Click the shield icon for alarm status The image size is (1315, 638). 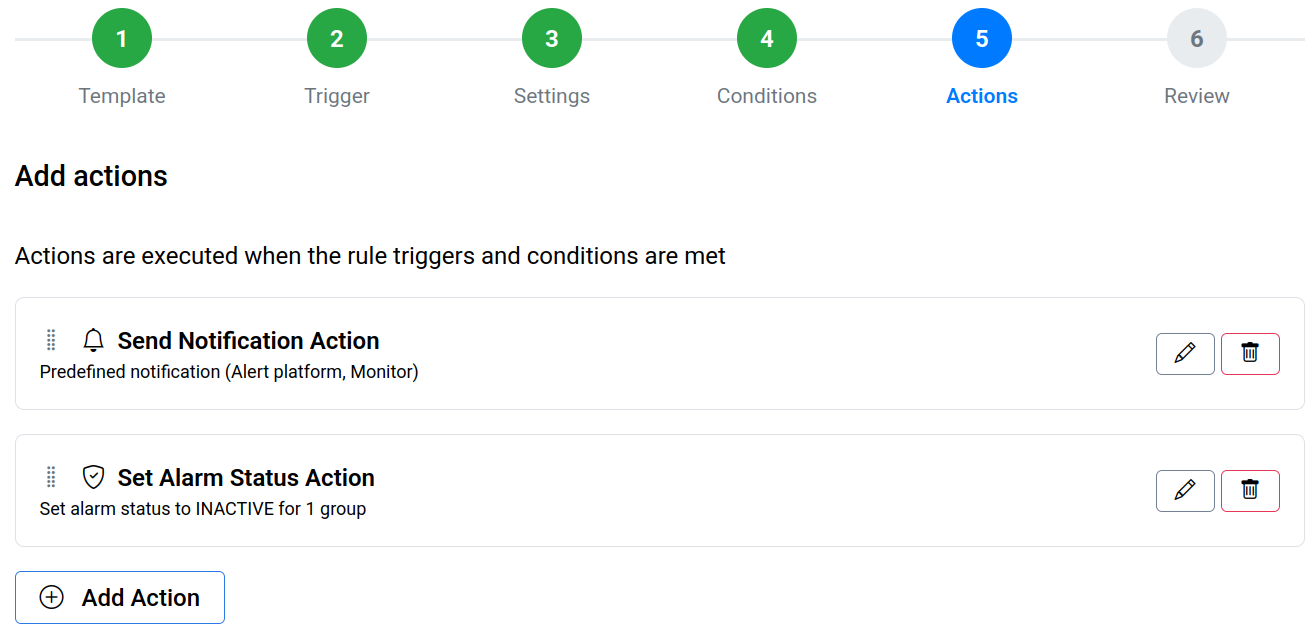[93, 478]
